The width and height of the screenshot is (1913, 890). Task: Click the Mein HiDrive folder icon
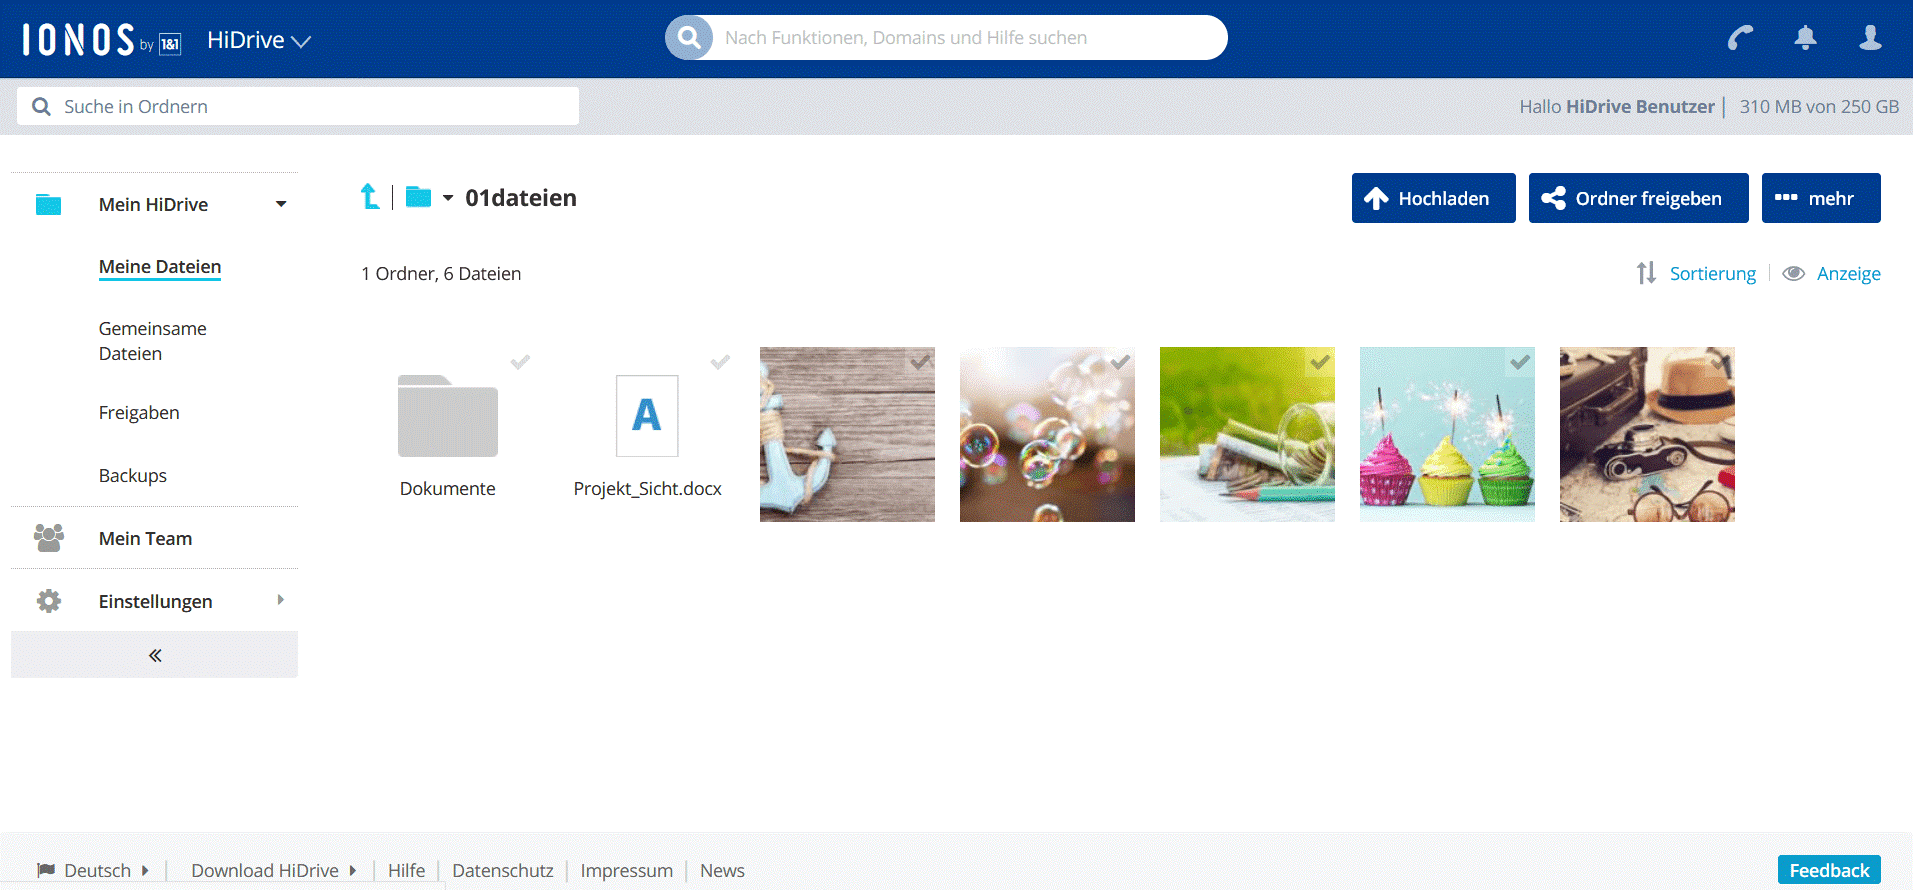click(x=48, y=204)
